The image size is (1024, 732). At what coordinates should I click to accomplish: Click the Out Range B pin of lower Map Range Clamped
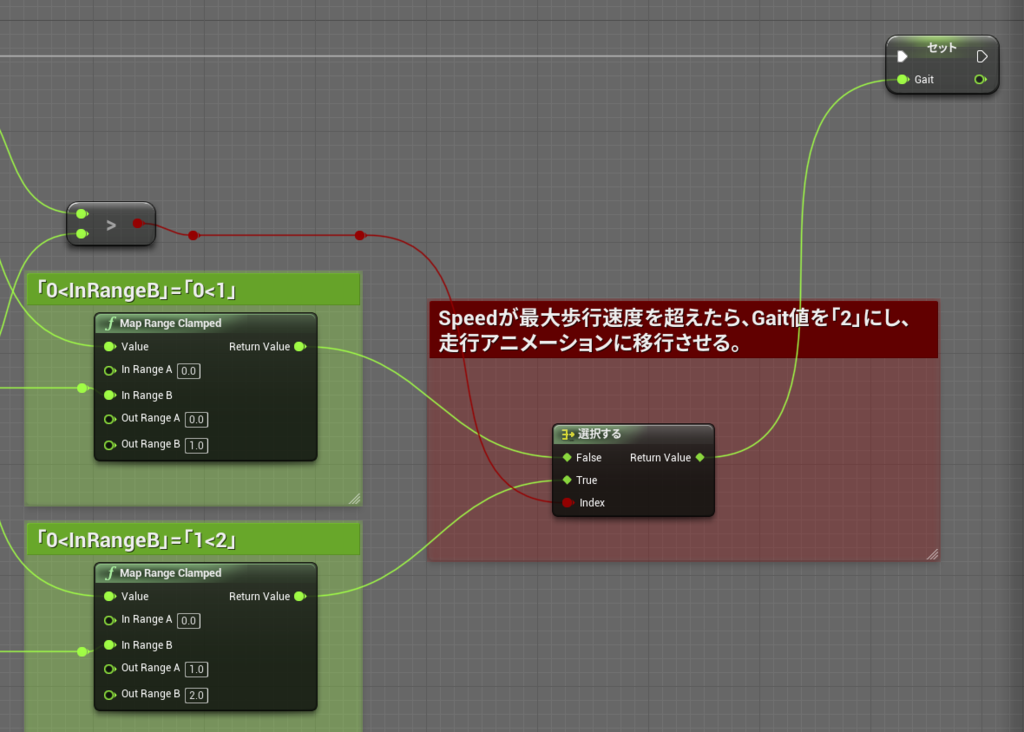pos(110,695)
